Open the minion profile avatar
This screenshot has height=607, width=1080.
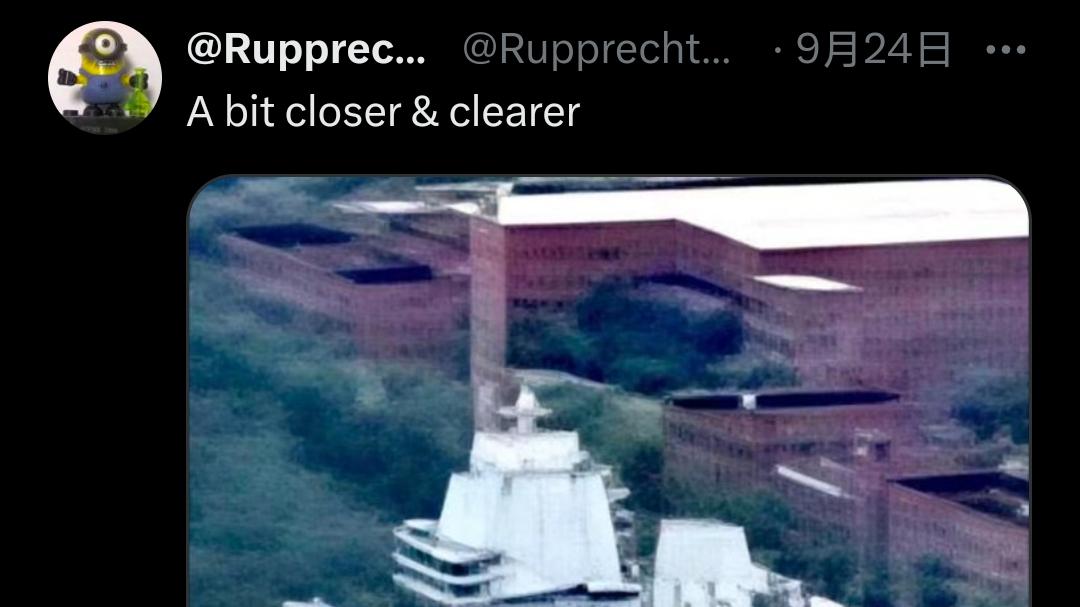pos(105,77)
